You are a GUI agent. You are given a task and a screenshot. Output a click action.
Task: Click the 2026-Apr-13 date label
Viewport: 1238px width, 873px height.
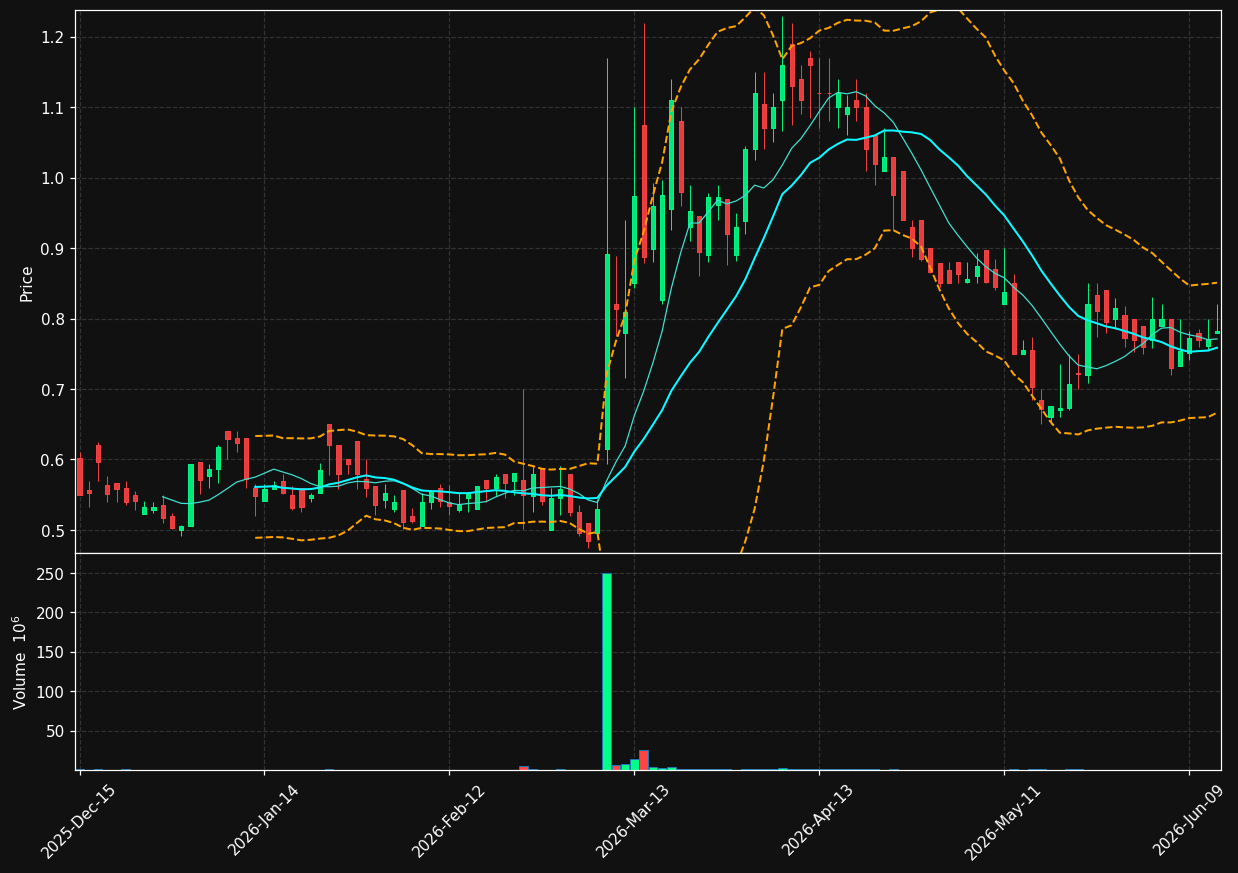pos(819,820)
